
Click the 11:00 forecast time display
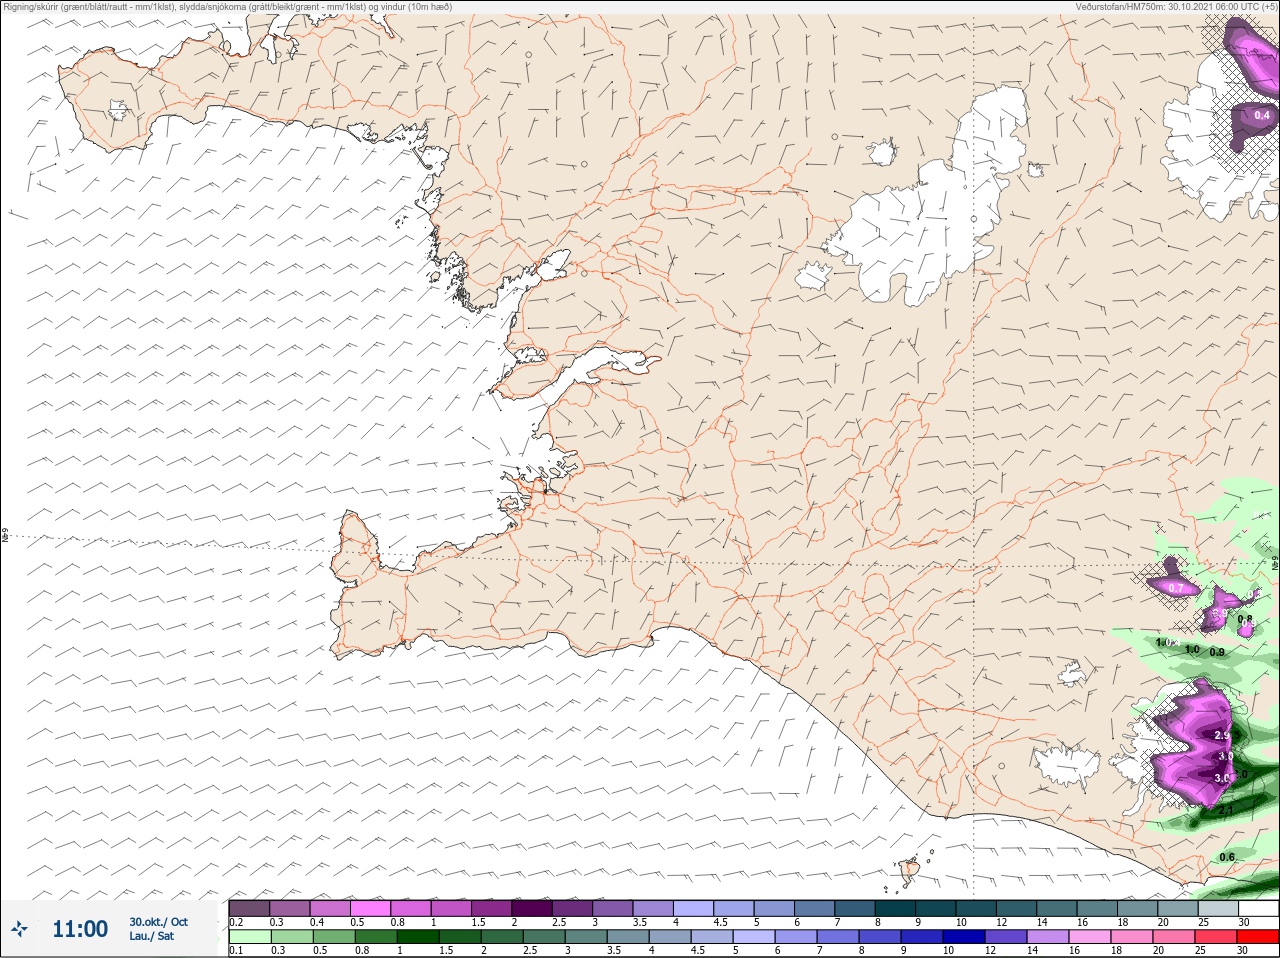click(x=80, y=929)
